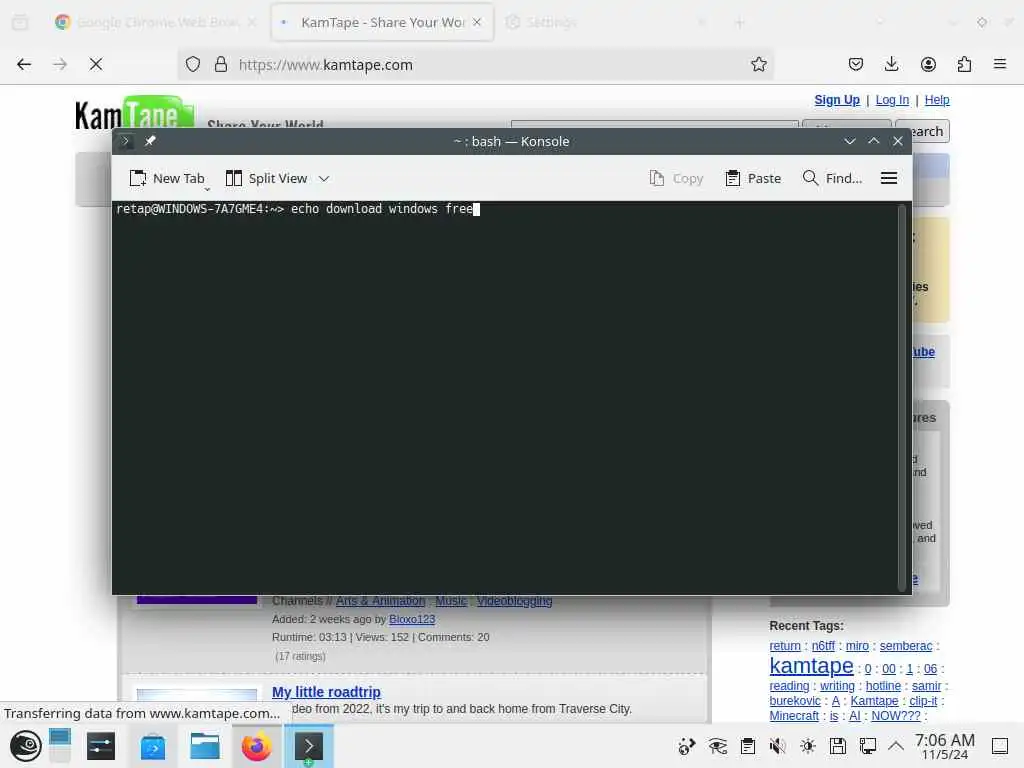Open the virtual desktop pager

coord(59,746)
